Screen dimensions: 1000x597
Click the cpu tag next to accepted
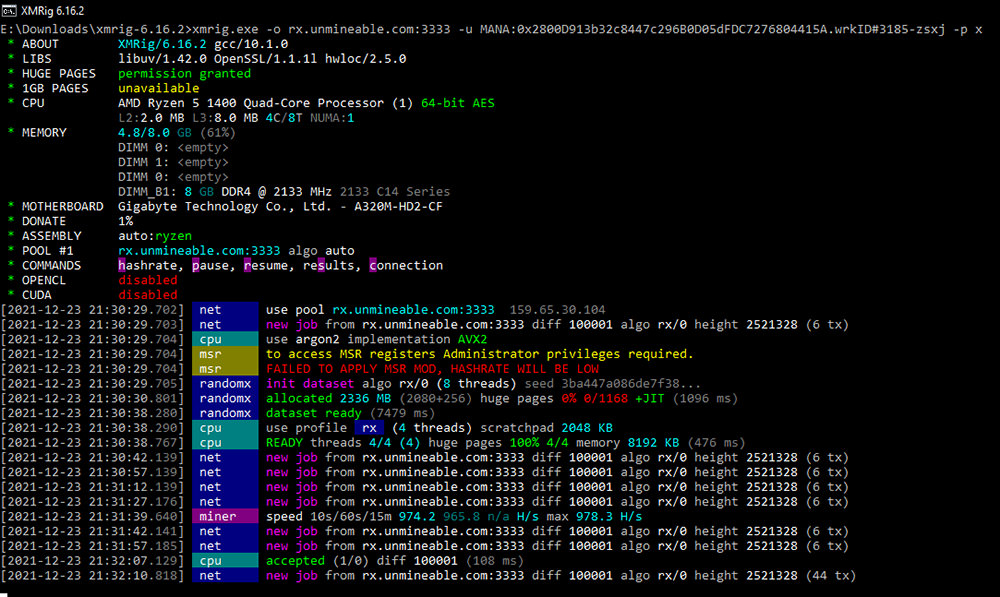tap(225, 561)
